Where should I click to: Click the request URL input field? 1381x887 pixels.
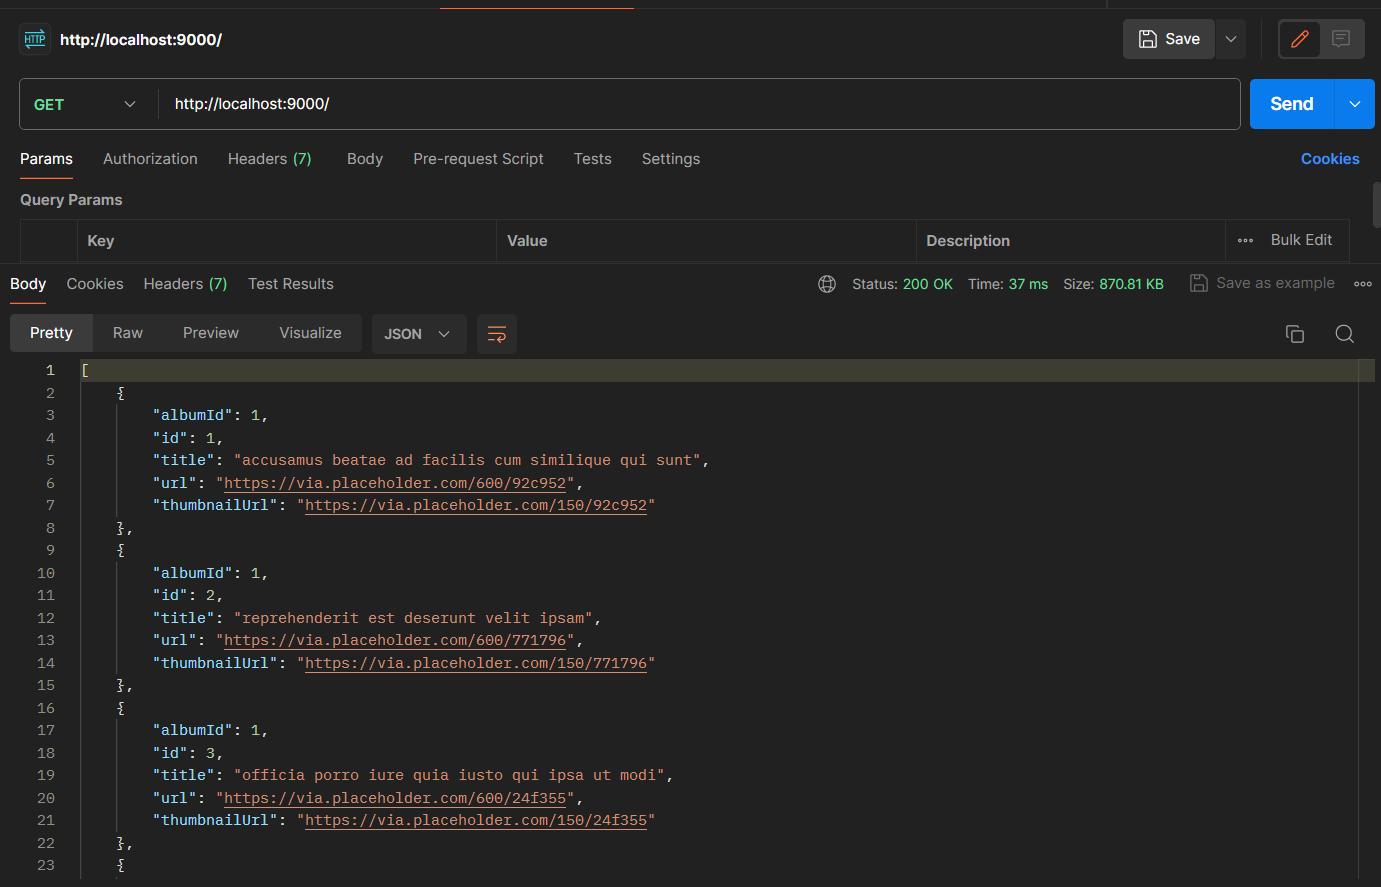[x=700, y=104]
